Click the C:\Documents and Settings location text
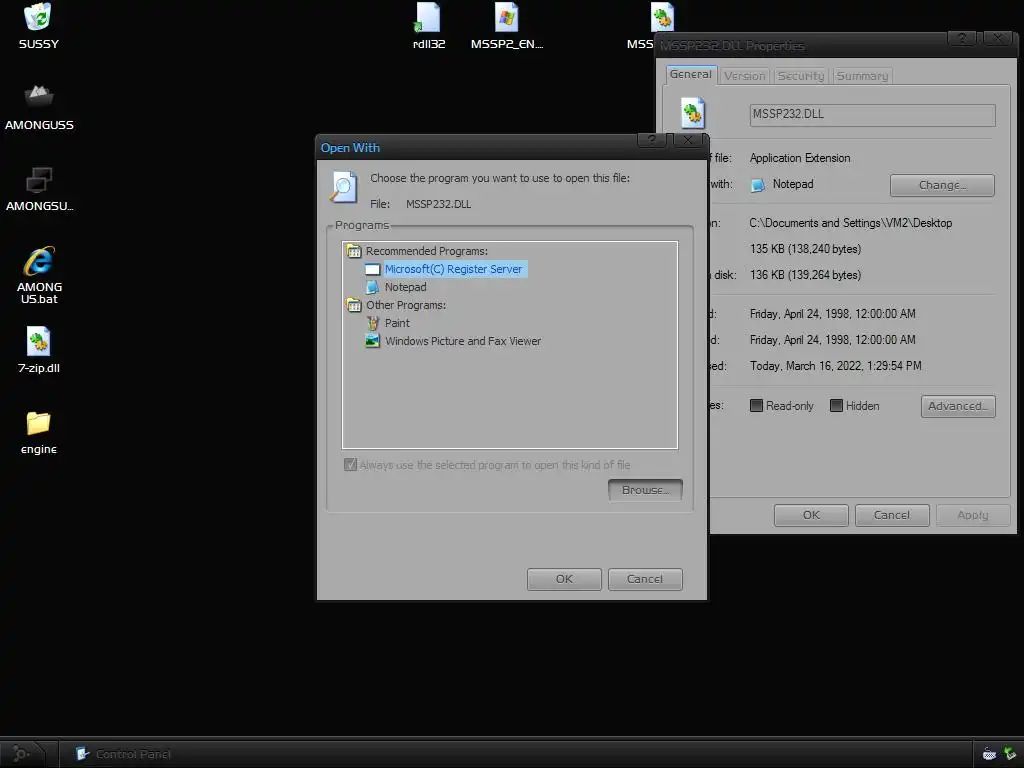The image size is (1024, 768). 850,223
